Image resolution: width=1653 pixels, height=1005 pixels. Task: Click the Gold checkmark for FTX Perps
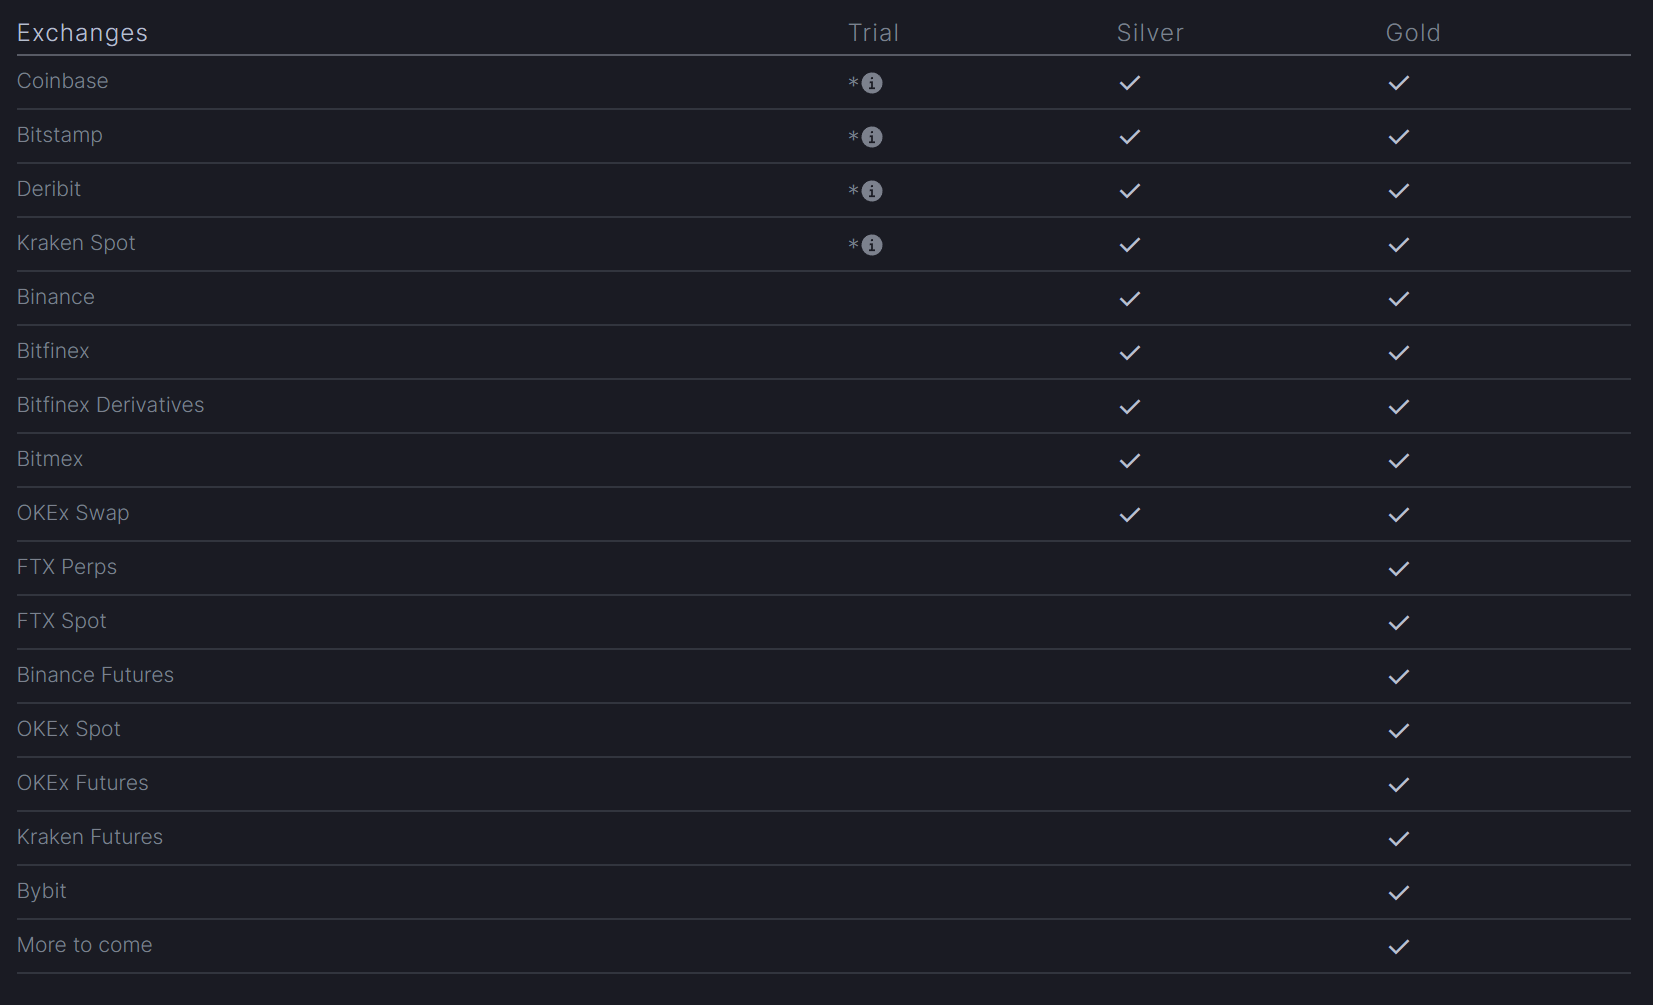click(1399, 569)
